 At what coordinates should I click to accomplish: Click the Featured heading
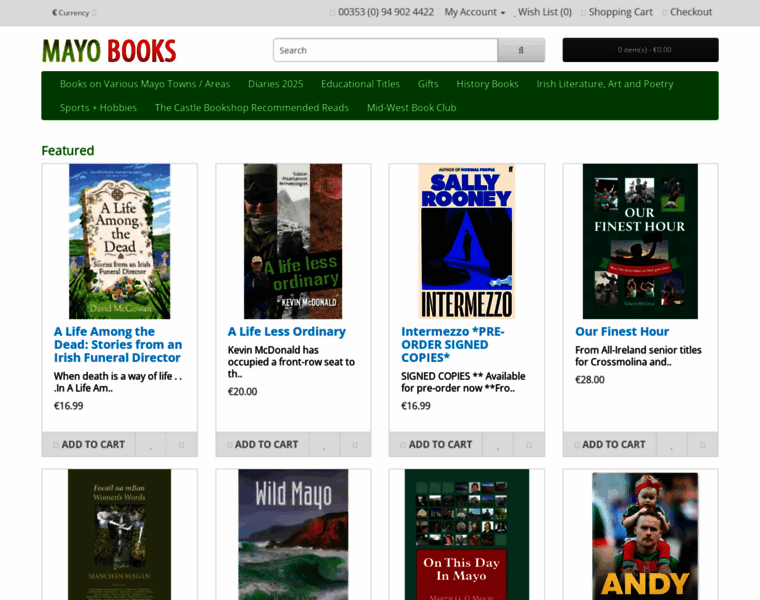pyautogui.click(x=68, y=151)
